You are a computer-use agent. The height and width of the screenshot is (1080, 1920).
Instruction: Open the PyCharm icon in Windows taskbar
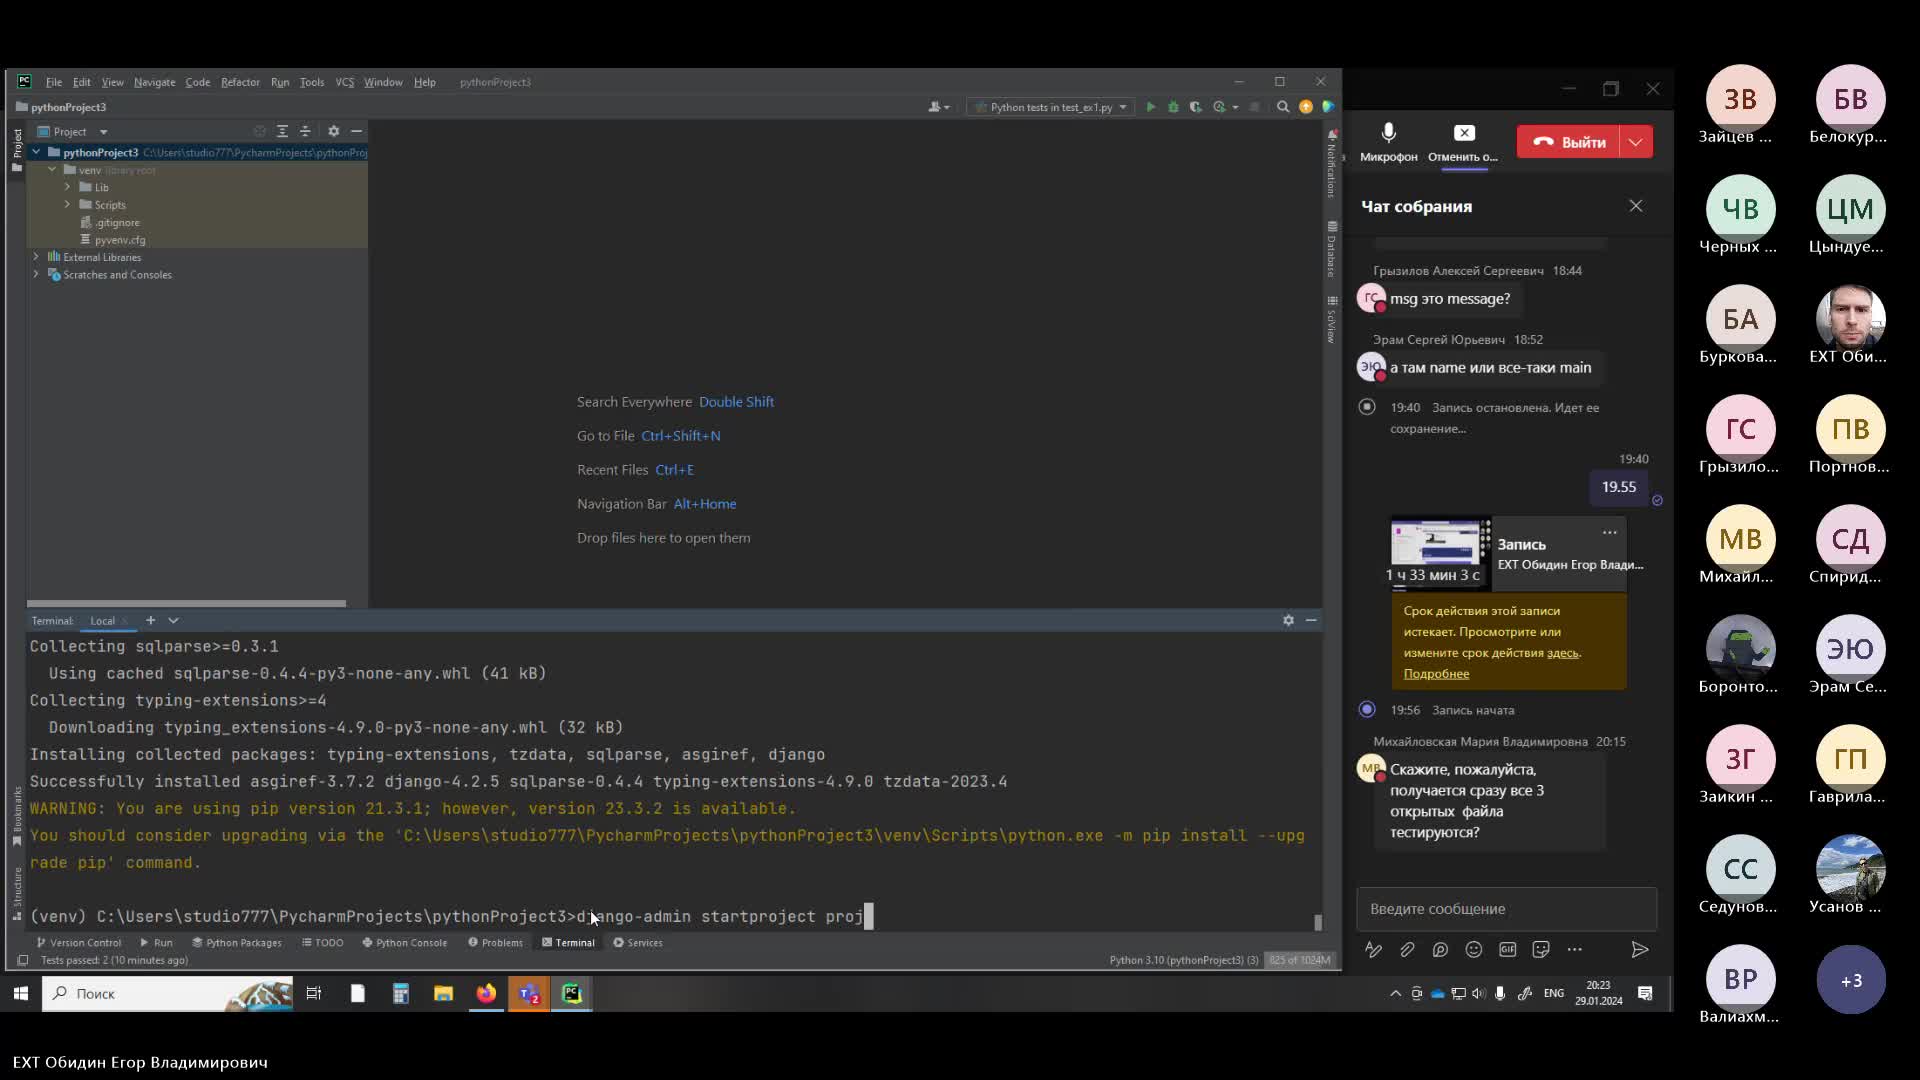pyautogui.click(x=572, y=993)
